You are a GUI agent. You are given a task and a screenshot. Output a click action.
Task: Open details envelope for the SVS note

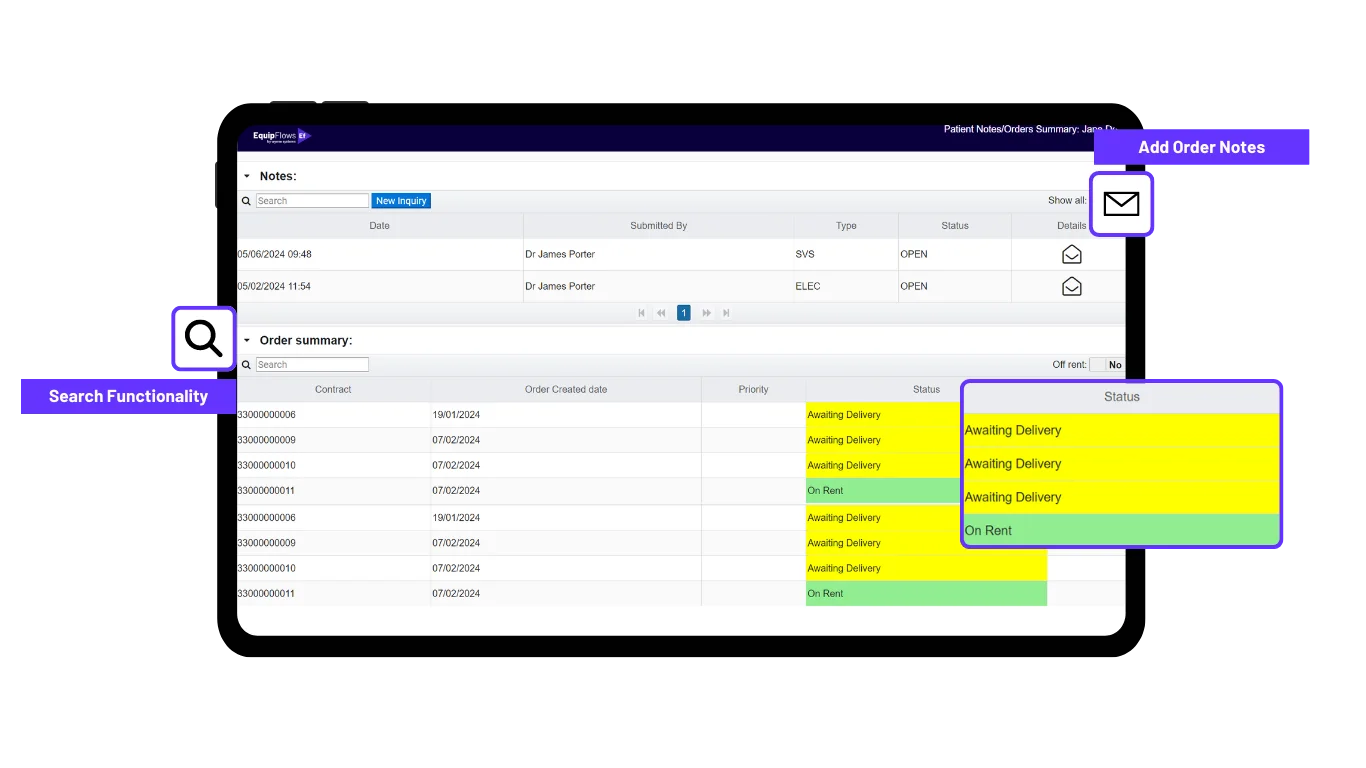pyautogui.click(x=1071, y=254)
